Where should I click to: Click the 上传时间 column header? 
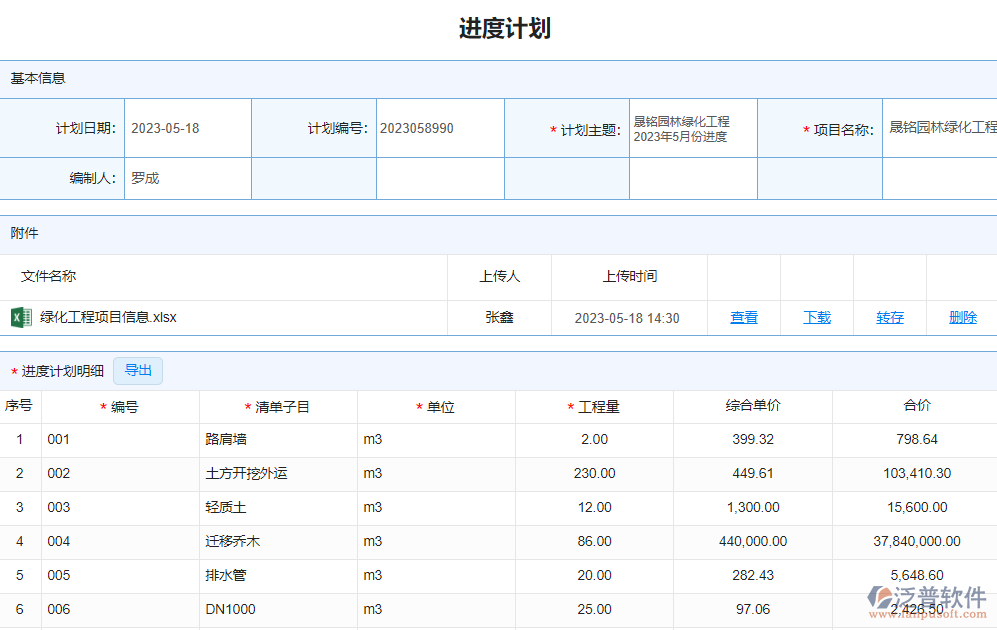tap(628, 277)
